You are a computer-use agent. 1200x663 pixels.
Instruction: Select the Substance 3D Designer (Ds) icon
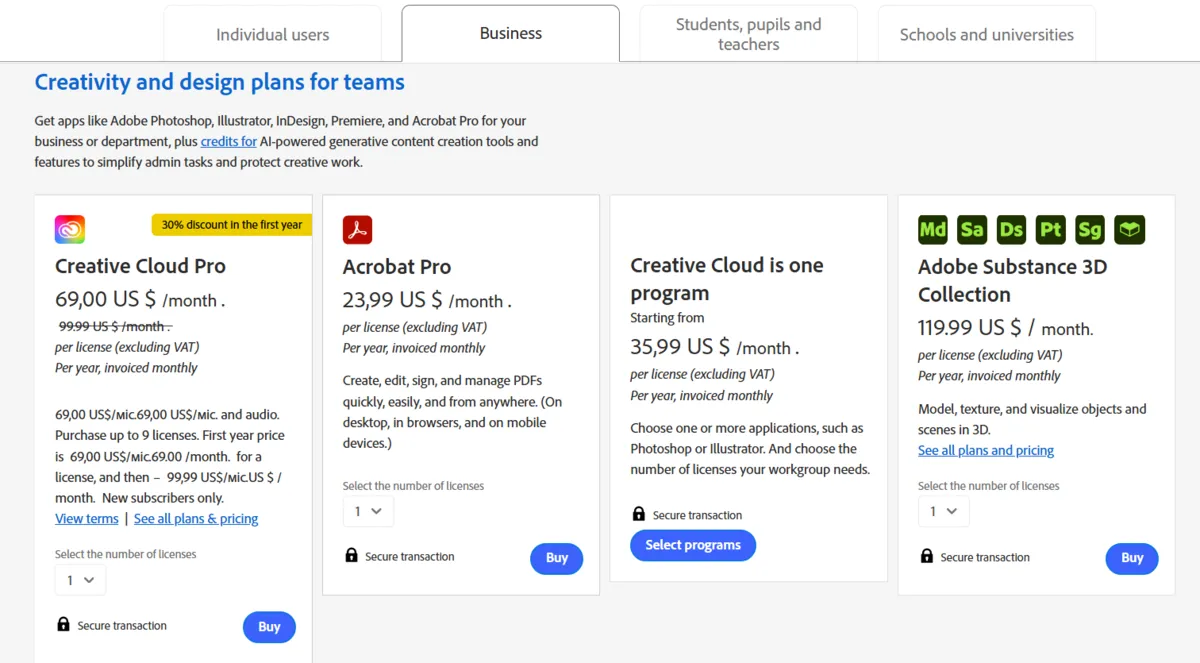pyautogui.click(x=1011, y=229)
